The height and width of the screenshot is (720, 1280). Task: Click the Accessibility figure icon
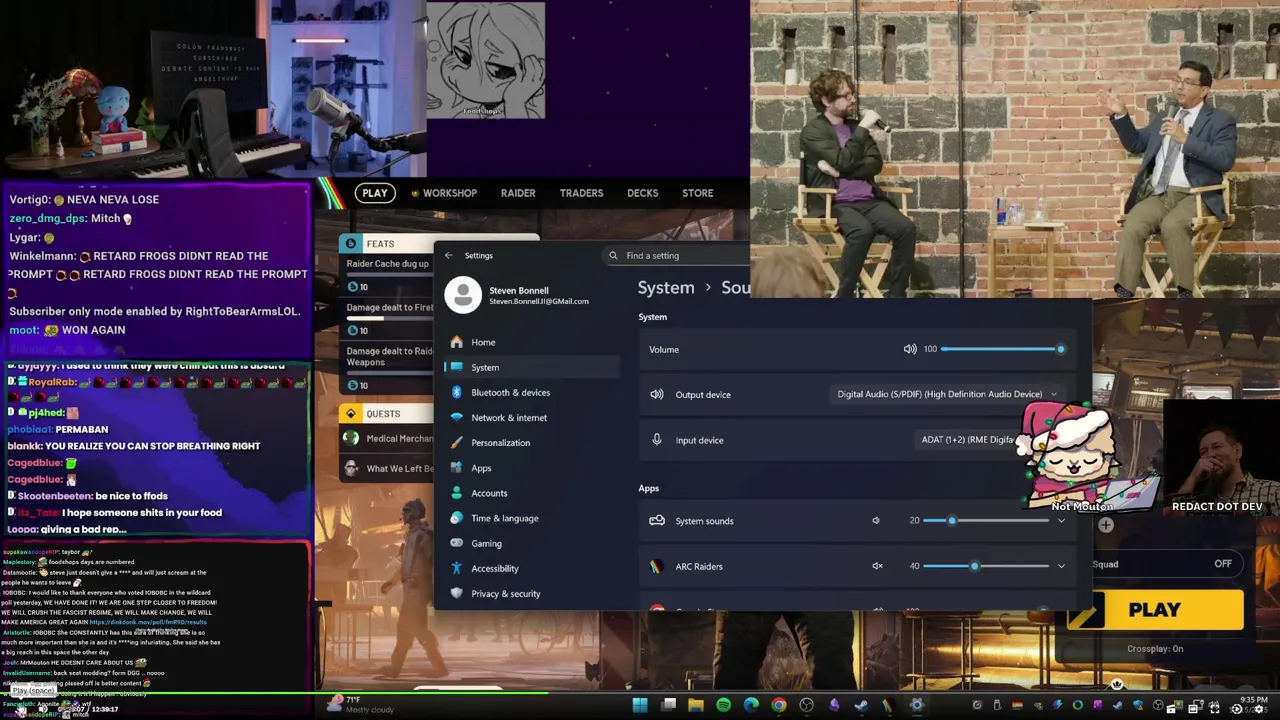(457, 568)
